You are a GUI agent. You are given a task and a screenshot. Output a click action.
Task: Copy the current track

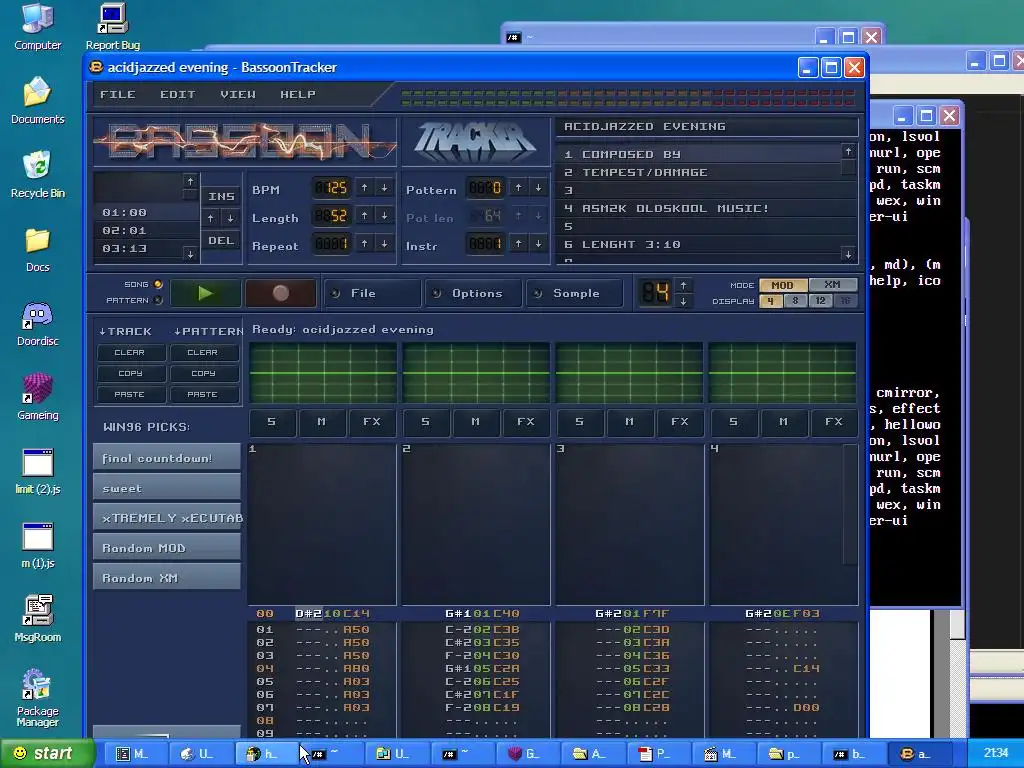130,374
